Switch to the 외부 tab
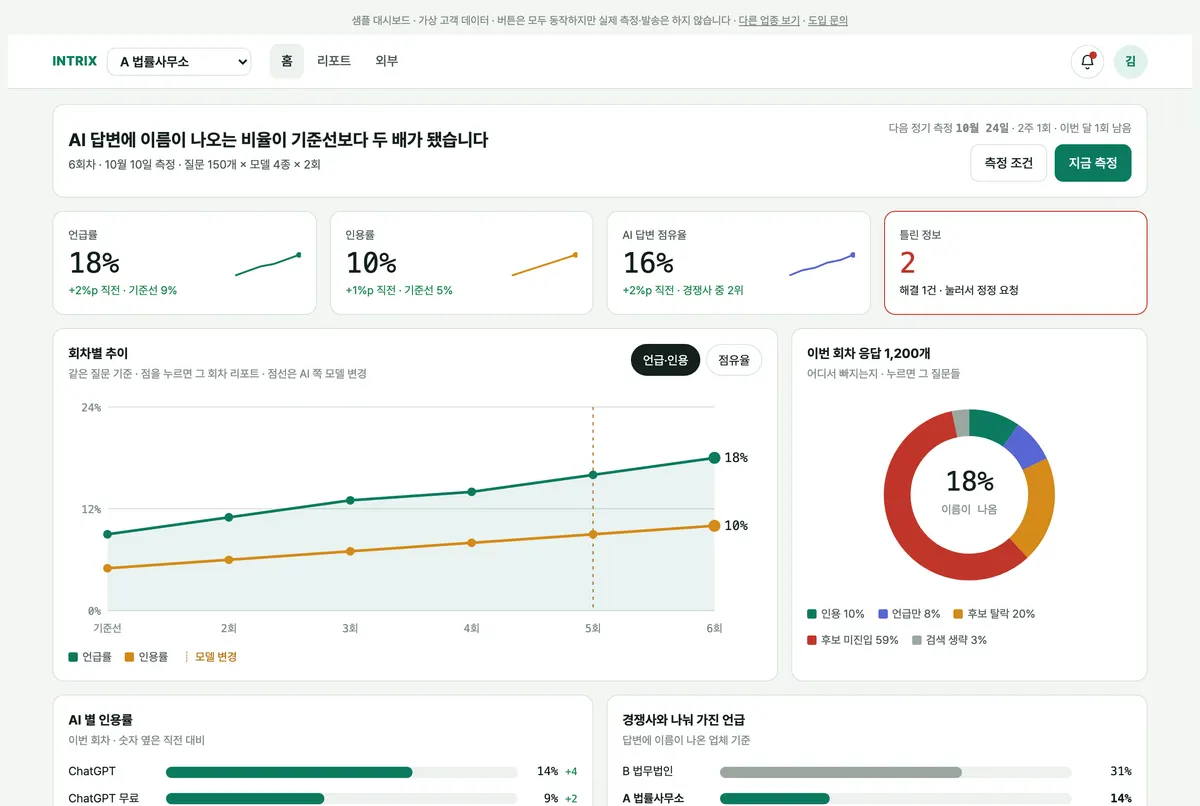The image size is (1200, 806). 387,61
